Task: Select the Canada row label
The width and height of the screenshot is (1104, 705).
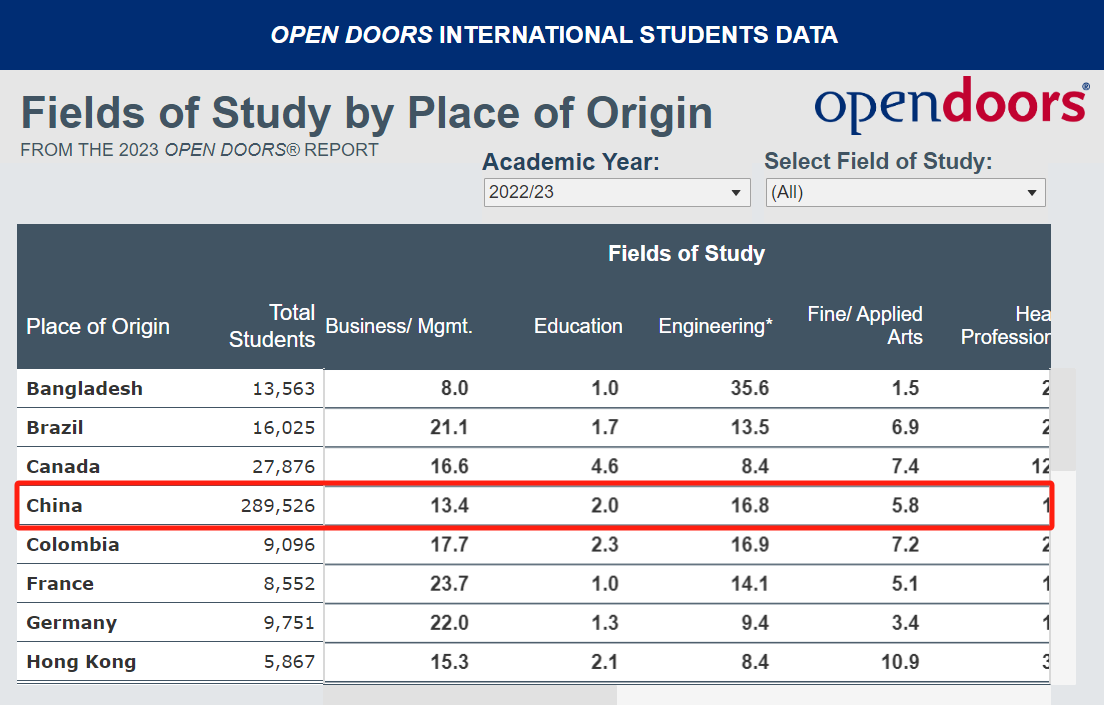Action: (63, 467)
